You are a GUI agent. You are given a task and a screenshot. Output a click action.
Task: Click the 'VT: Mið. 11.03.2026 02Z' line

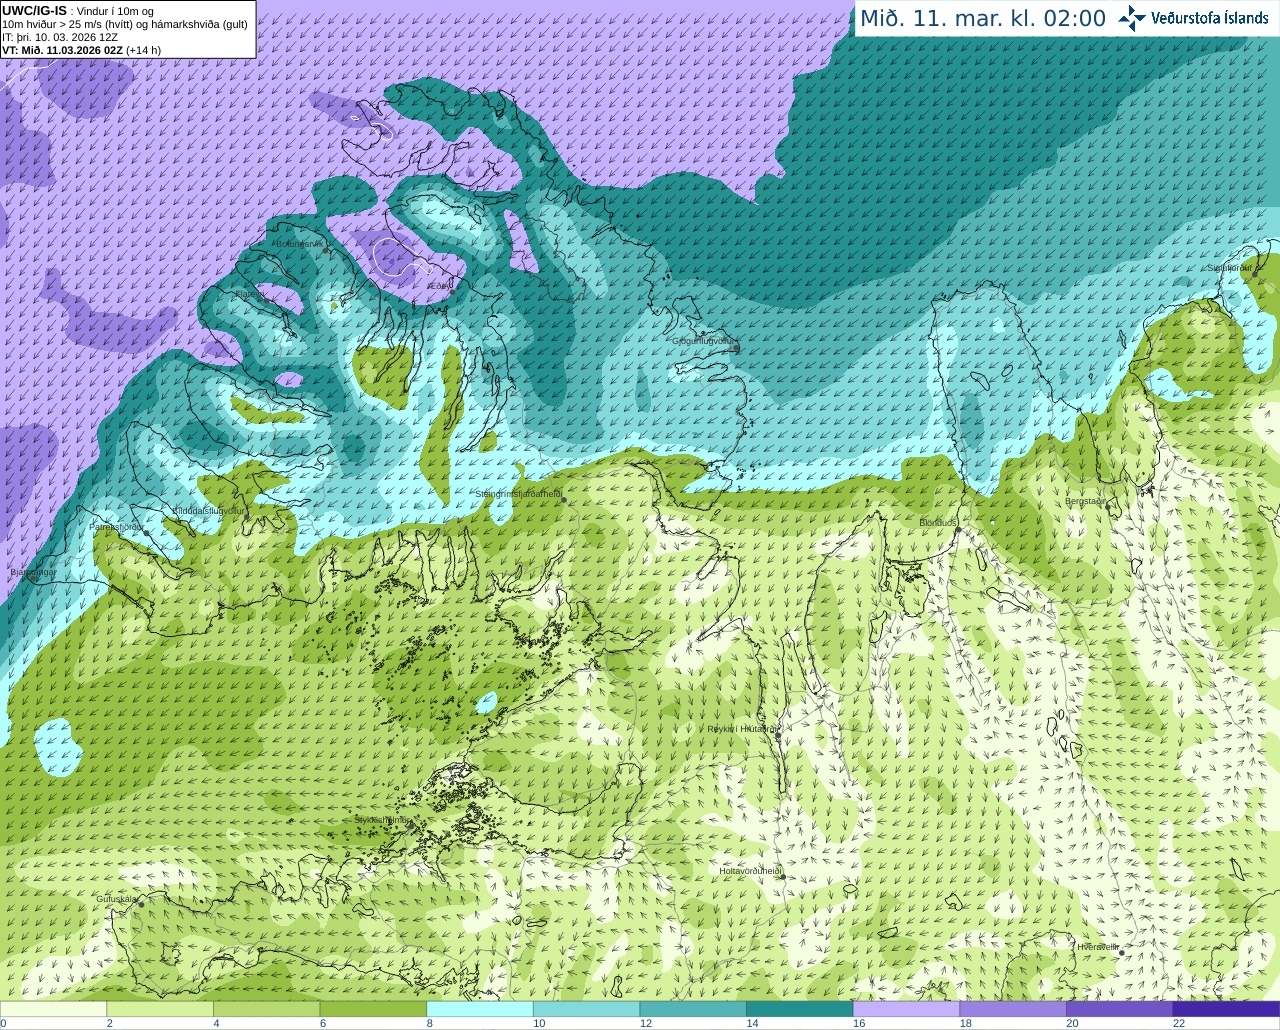tap(62, 50)
